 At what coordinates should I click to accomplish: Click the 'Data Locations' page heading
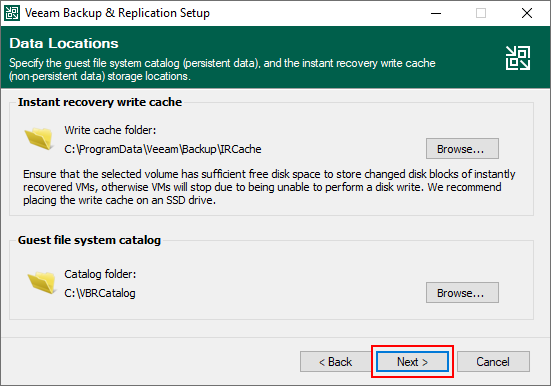tap(64, 43)
